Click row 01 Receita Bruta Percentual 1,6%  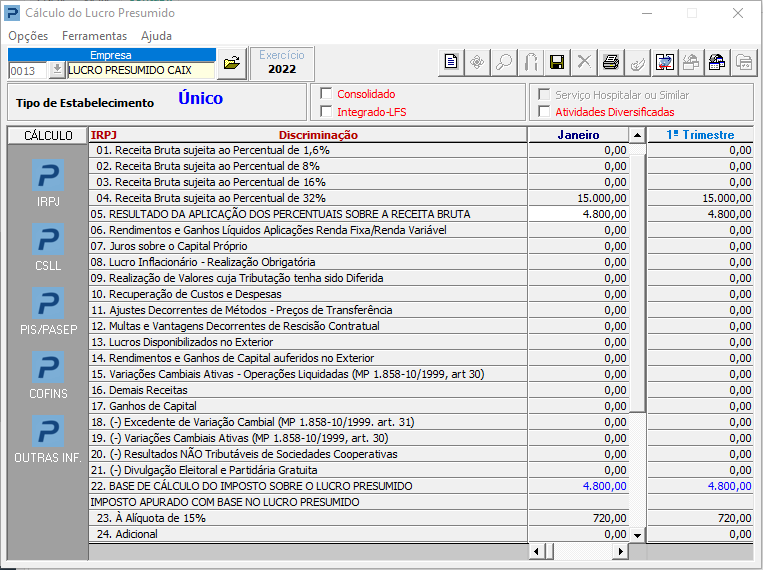click(308, 150)
